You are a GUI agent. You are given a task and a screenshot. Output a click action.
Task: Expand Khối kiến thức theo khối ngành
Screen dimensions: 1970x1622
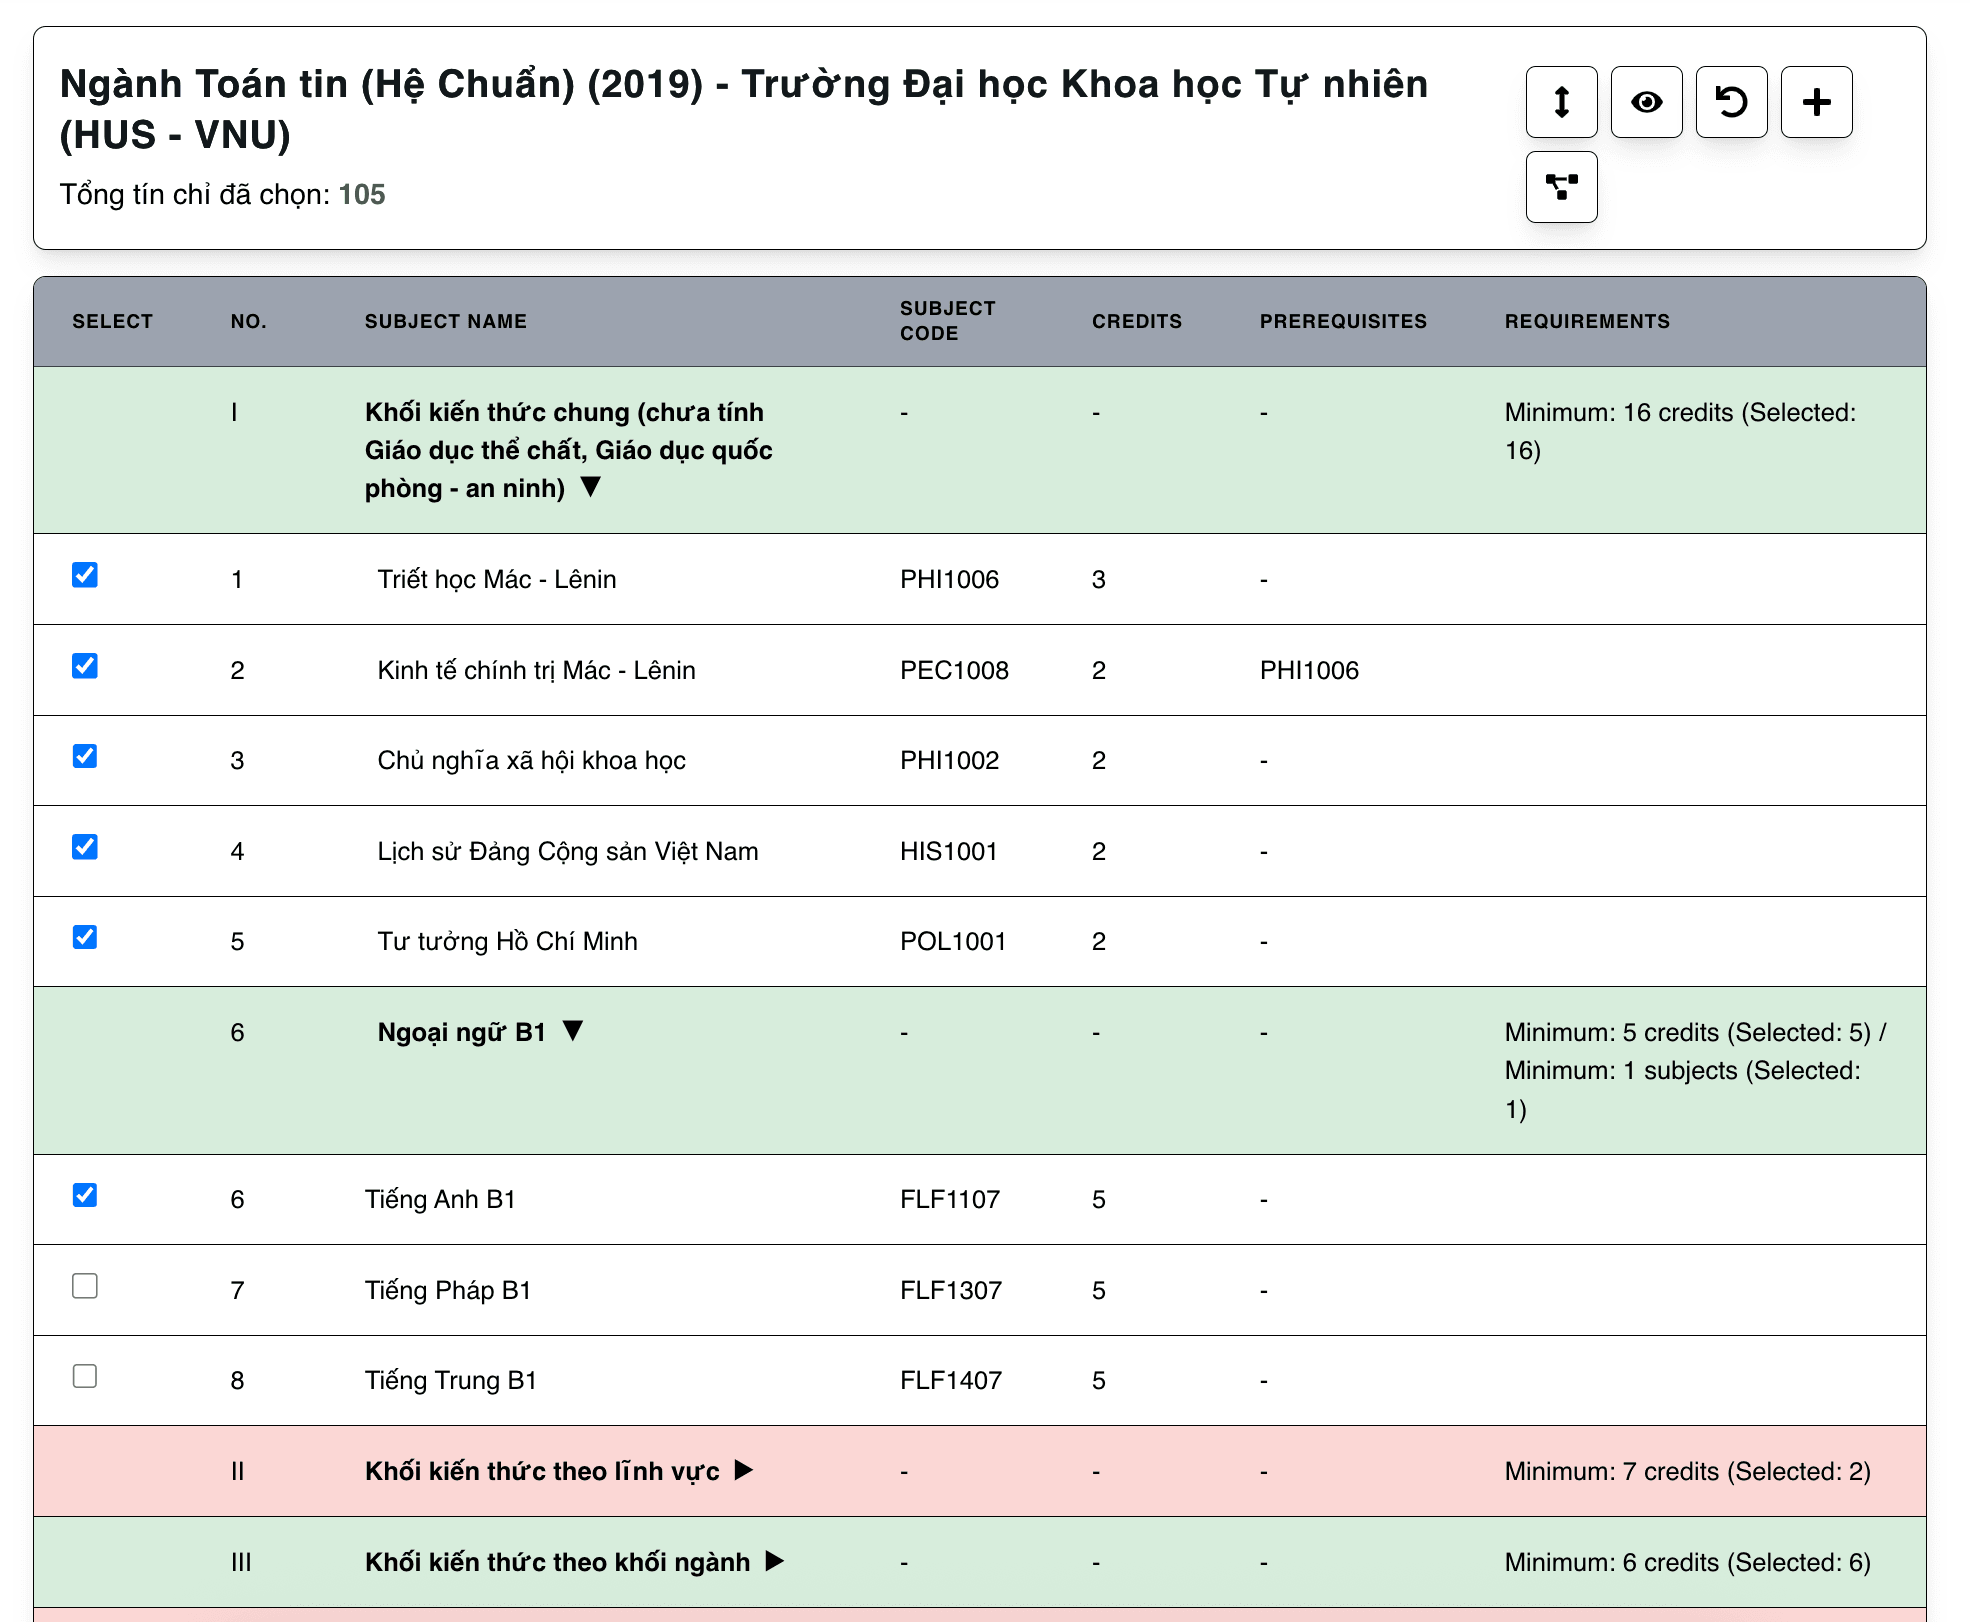click(x=775, y=1561)
